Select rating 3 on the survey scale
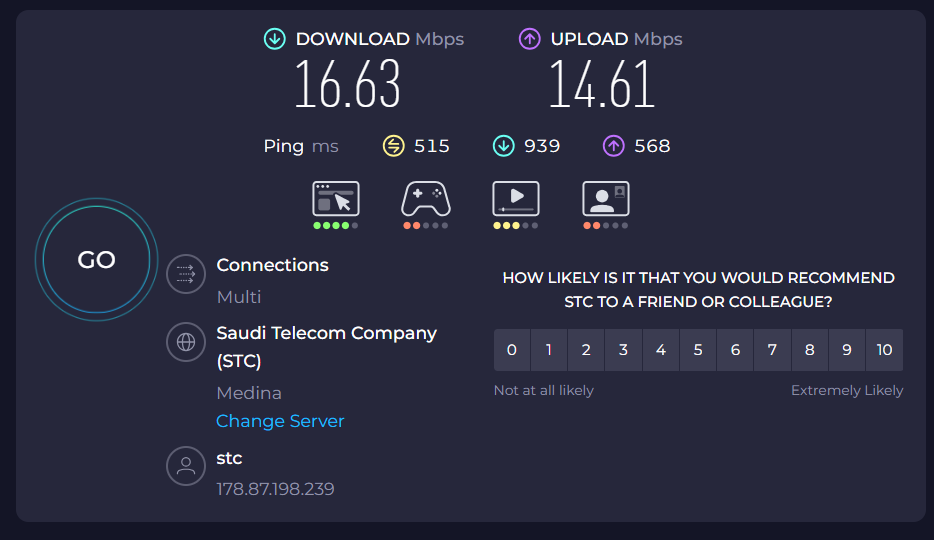Image resolution: width=934 pixels, height=540 pixels. pyautogui.click(x=623, y=350)
